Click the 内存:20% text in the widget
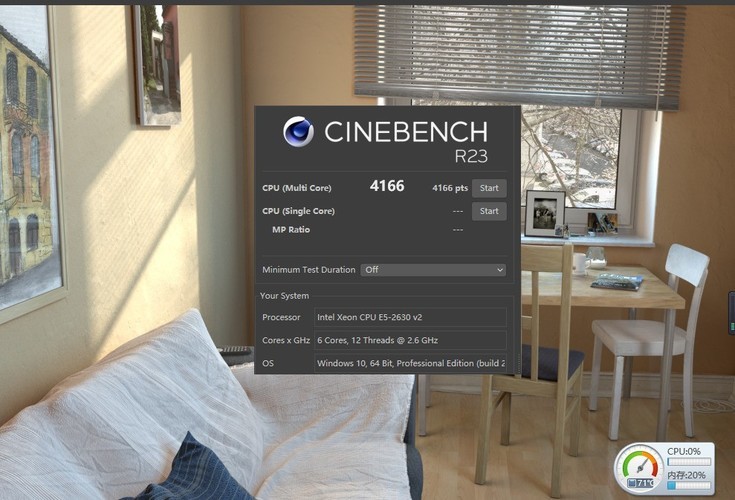 coord(687,475)
